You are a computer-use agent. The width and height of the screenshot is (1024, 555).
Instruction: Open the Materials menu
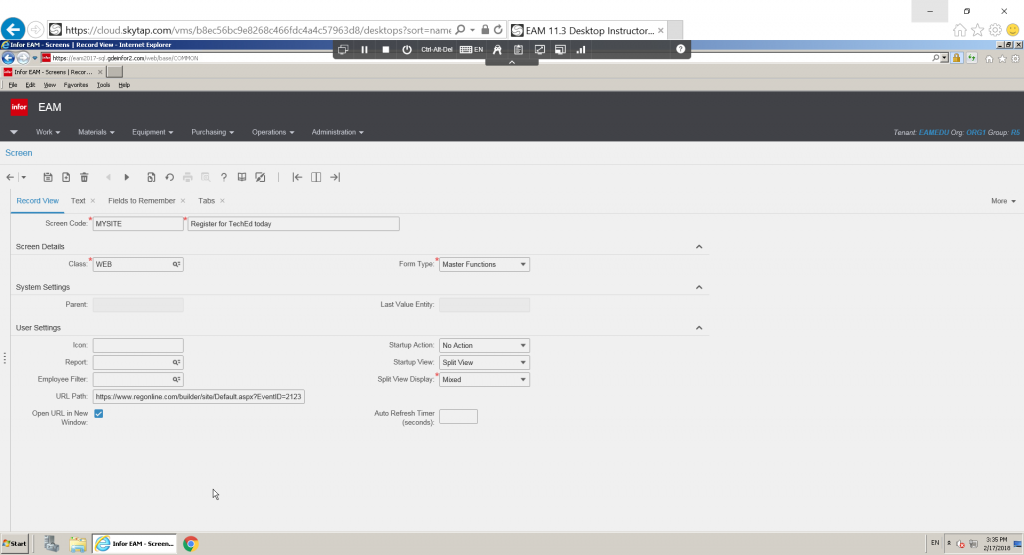[96, 132]
